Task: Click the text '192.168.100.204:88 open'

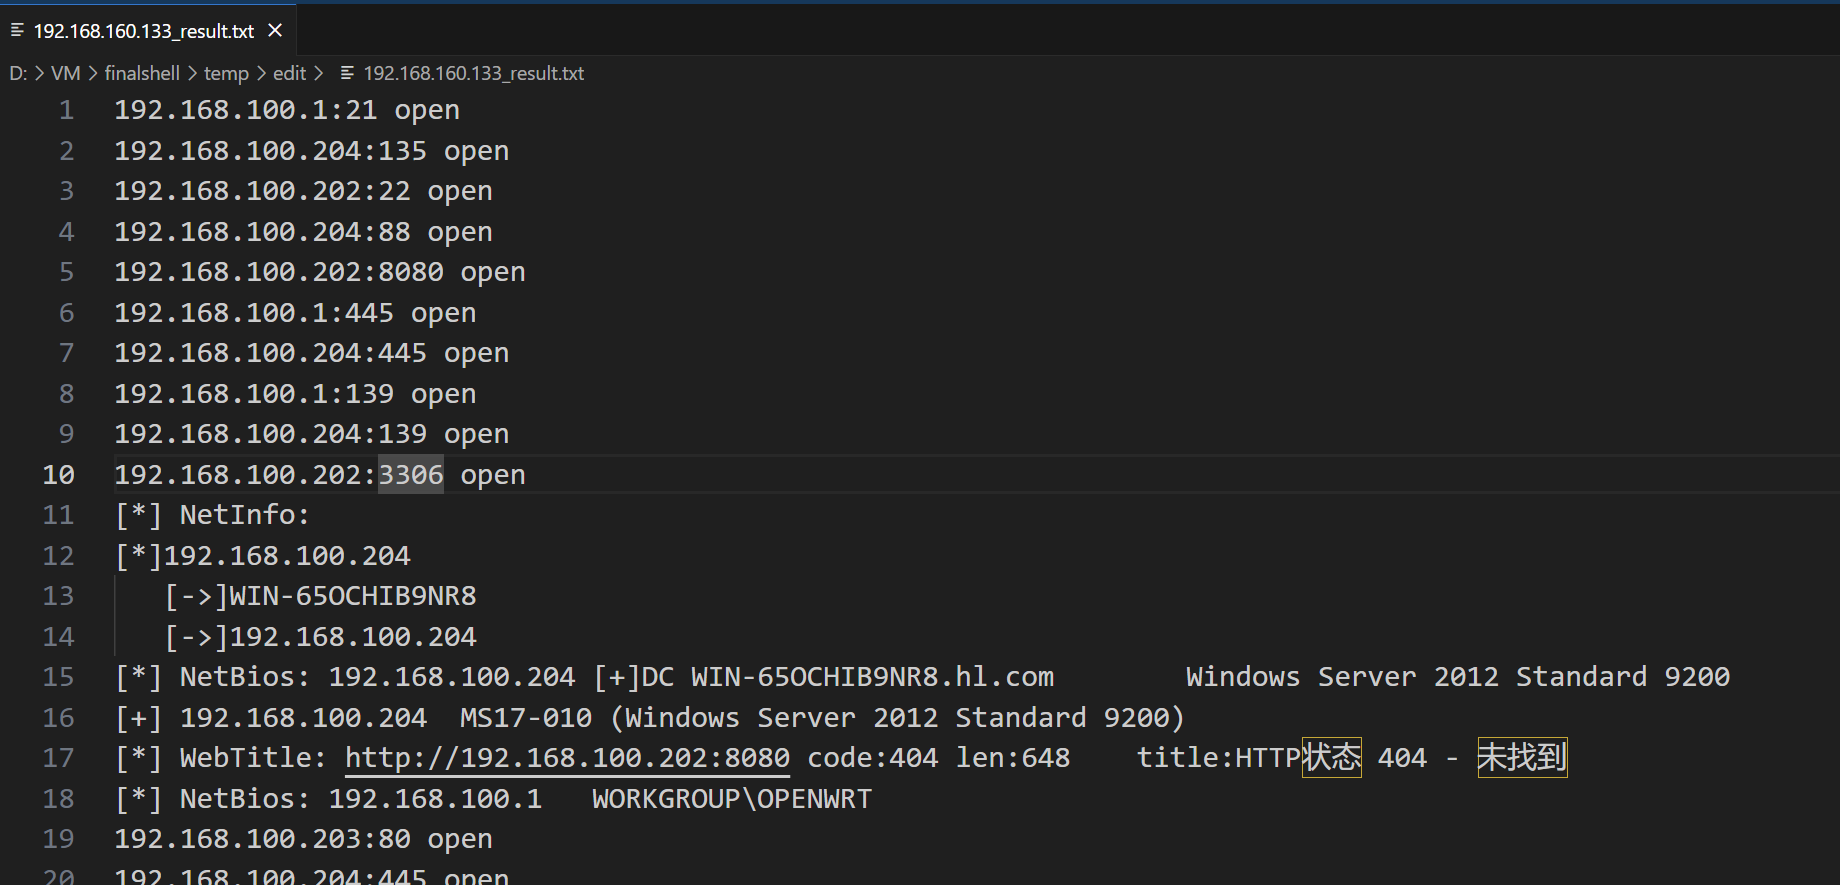Action: click(x=303, y=232)
